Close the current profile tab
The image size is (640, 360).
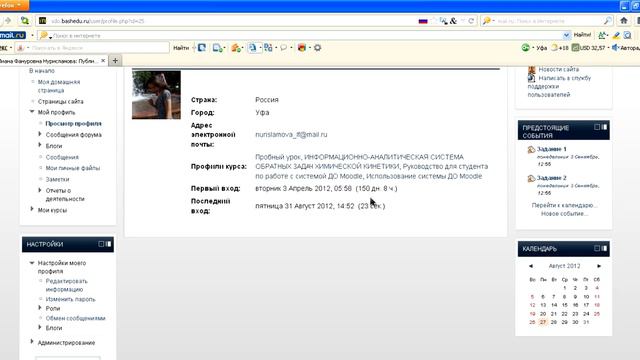(103, 61)
